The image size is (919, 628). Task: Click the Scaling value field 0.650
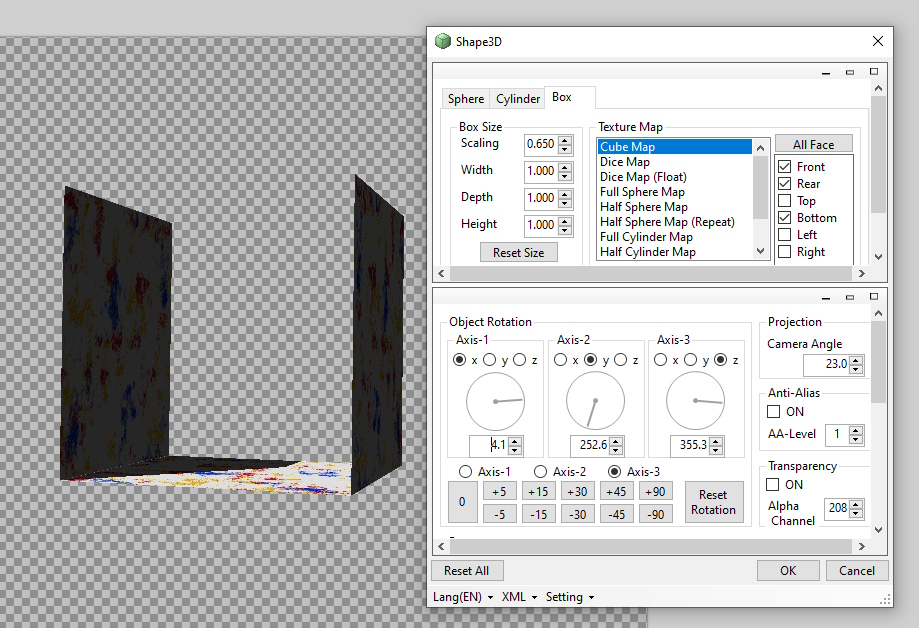point(541,144)
